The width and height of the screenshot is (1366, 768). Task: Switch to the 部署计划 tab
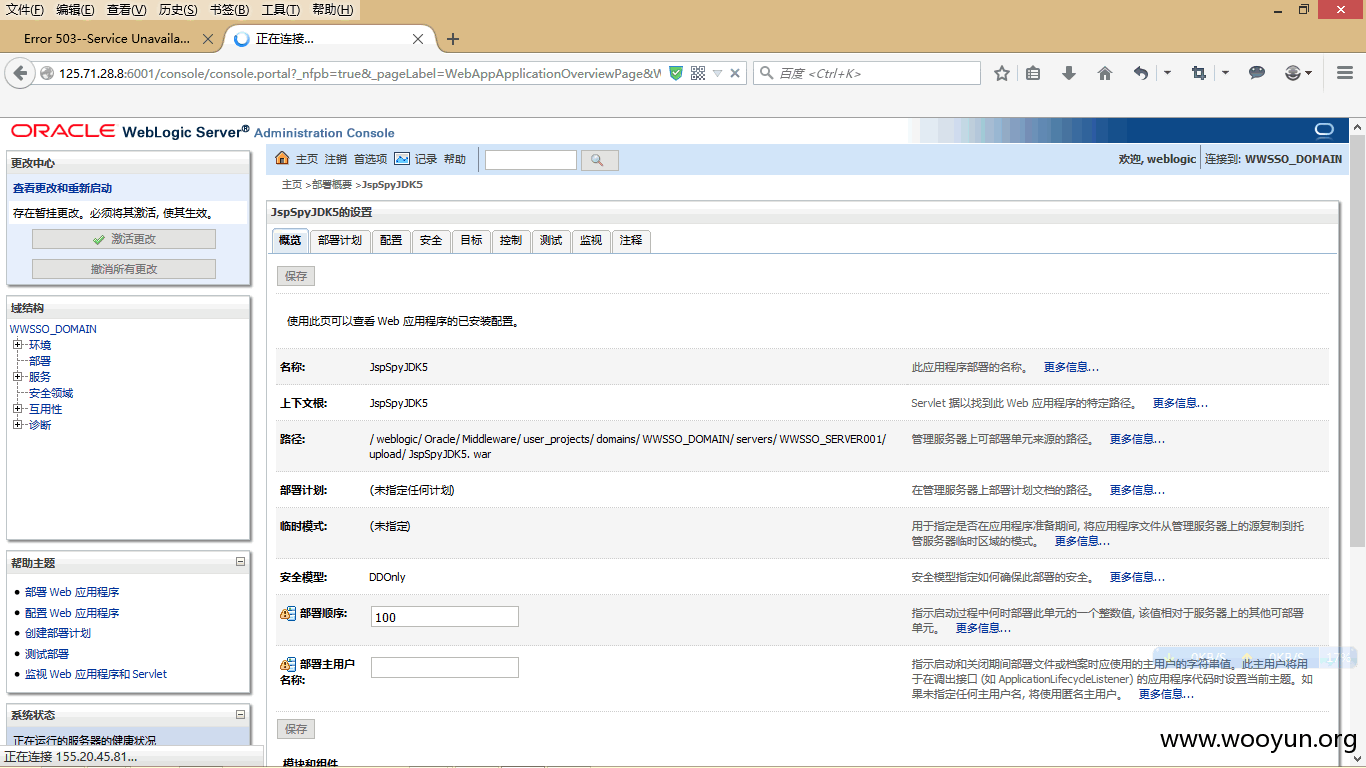click(x=340, y=241)
